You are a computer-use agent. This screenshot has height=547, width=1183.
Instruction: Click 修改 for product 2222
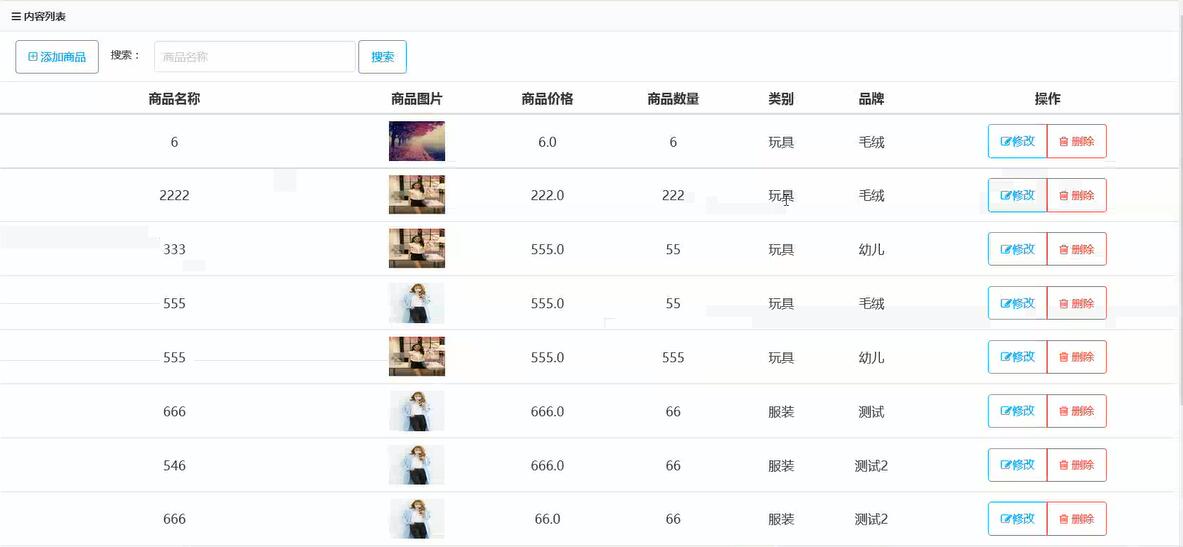(1018, 195)
